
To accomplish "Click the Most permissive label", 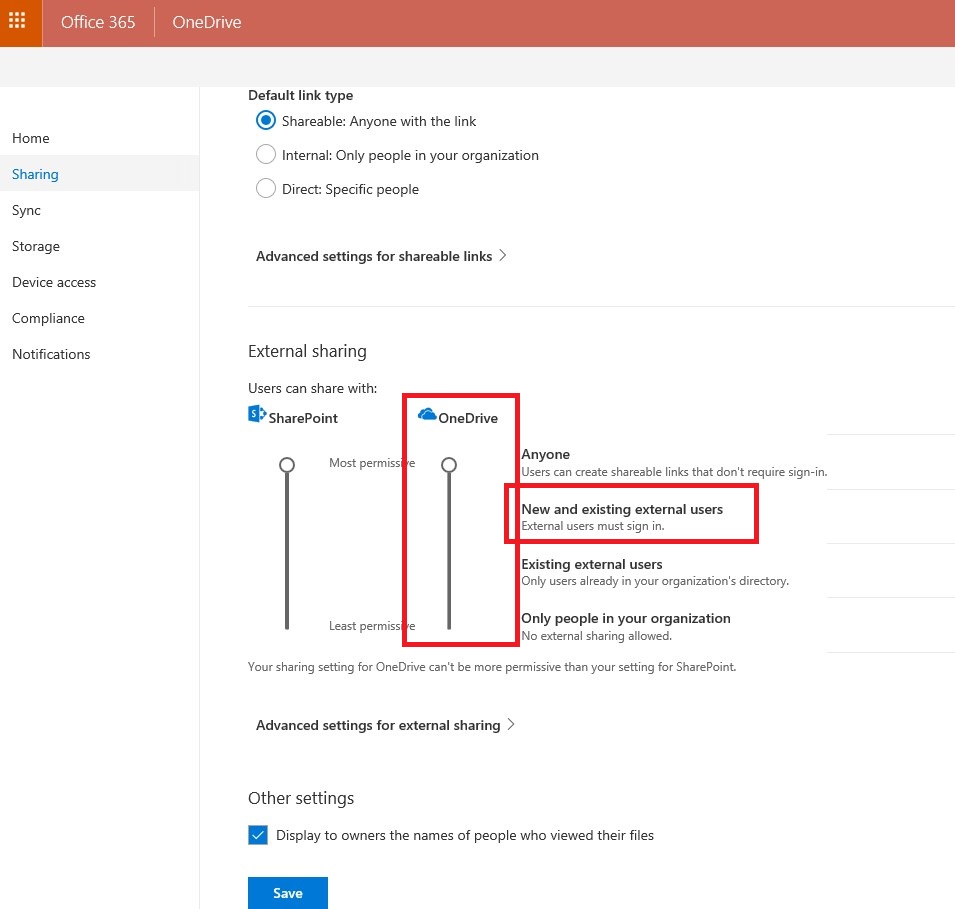I will [372, 463].
